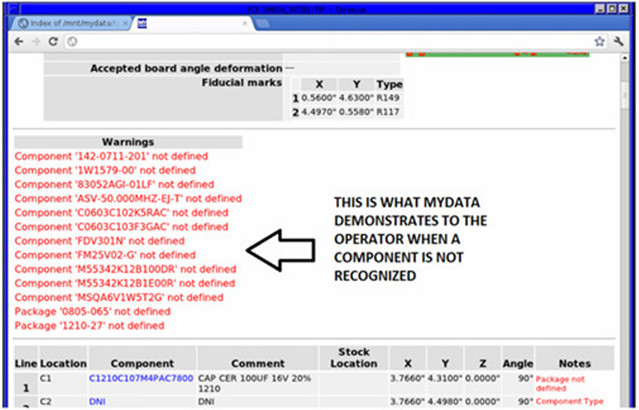Click the 'Fiducial marks' label
This screenshot has width=639, height=410.
pyautogui.click(x=242, y=83)
